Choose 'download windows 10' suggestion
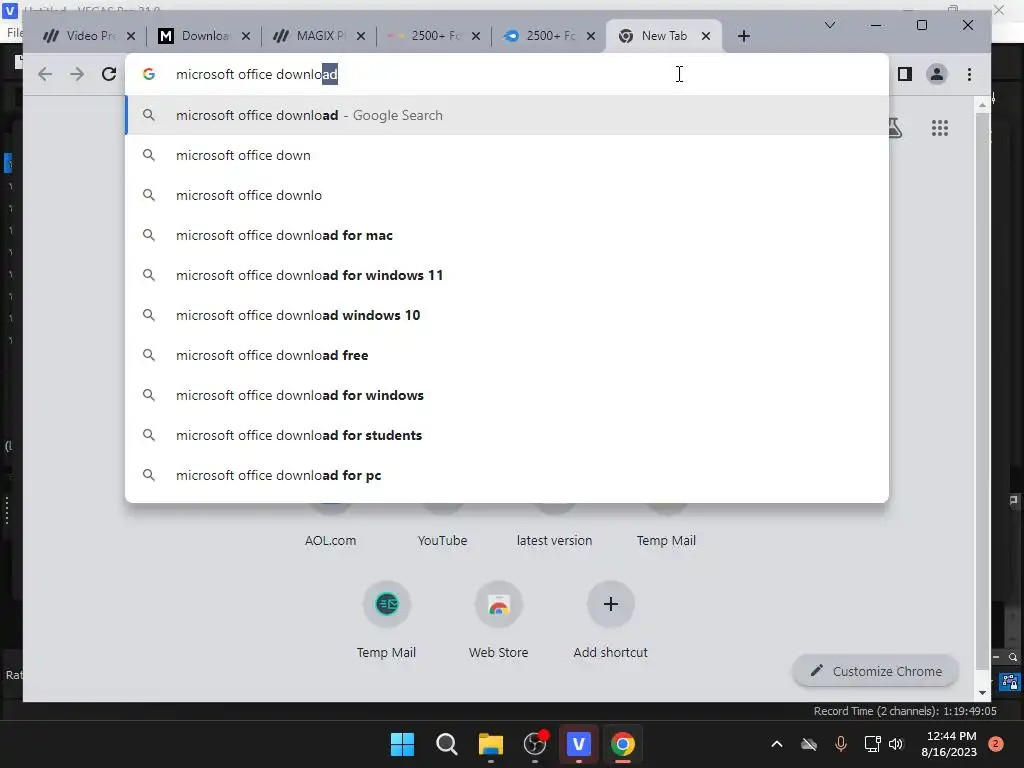This screenshot has width=1024, height=768. [507, 315]
